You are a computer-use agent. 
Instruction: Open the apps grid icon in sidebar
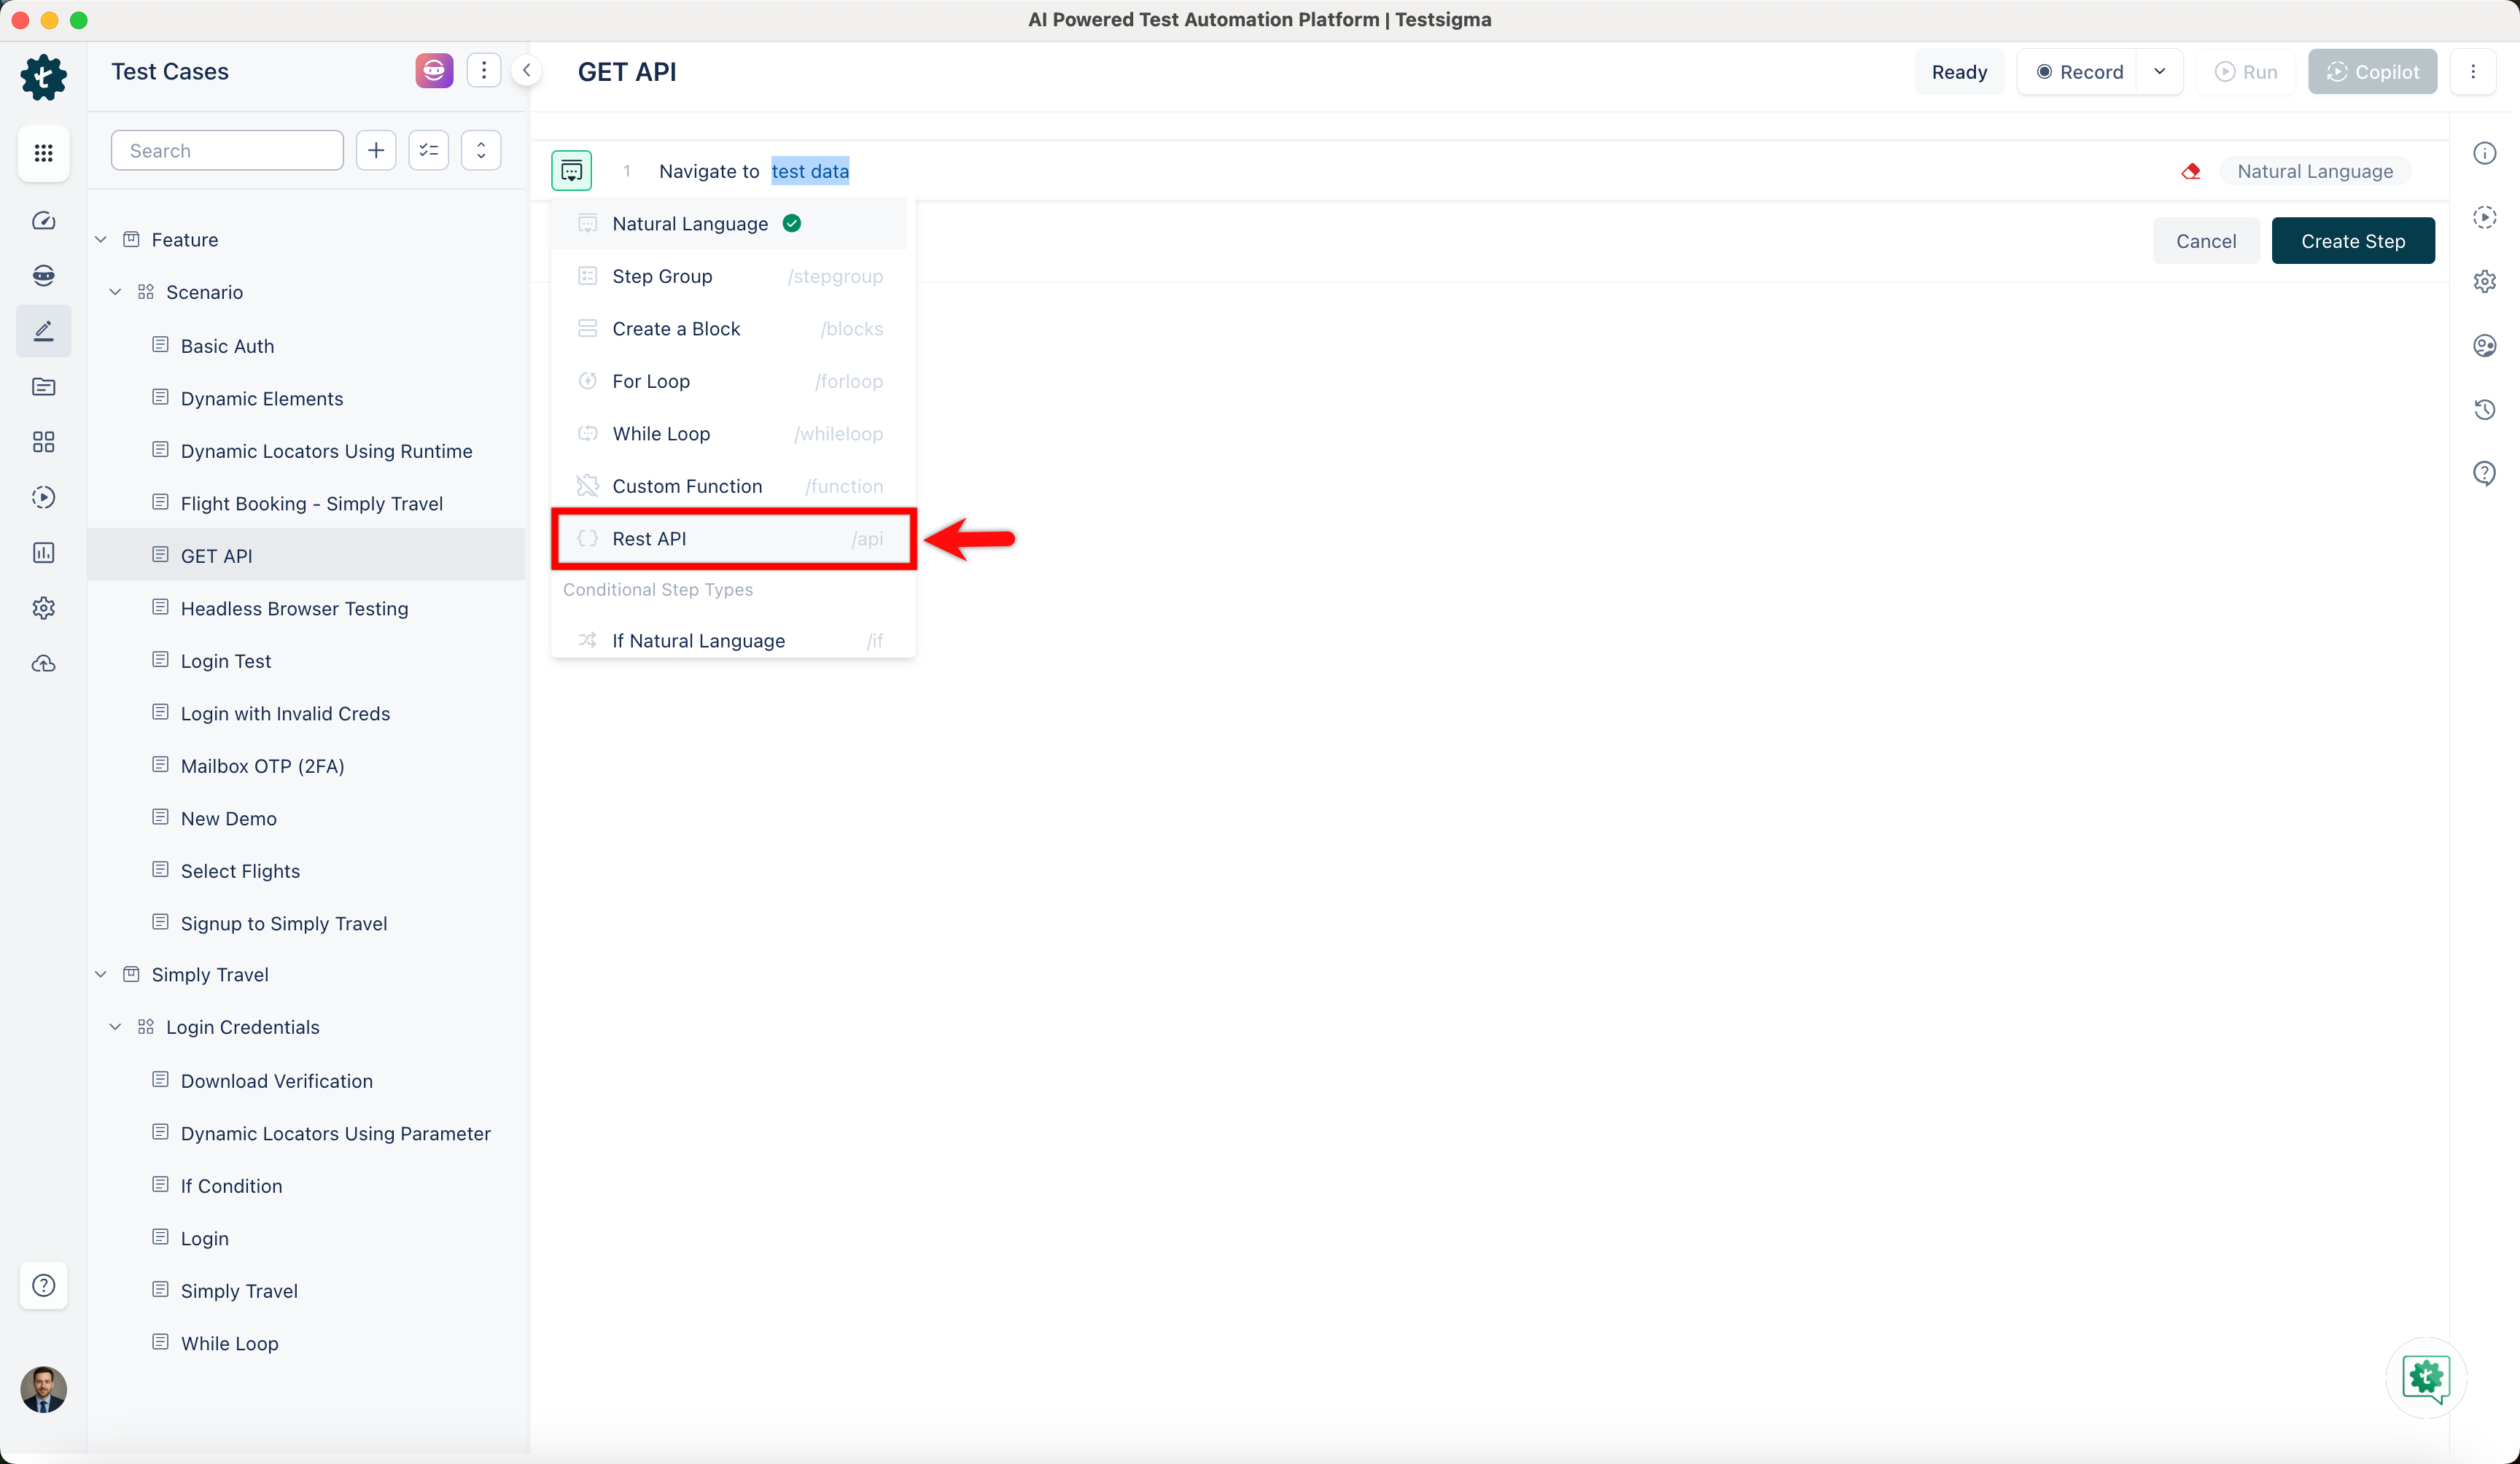click(x=43, y=152)
